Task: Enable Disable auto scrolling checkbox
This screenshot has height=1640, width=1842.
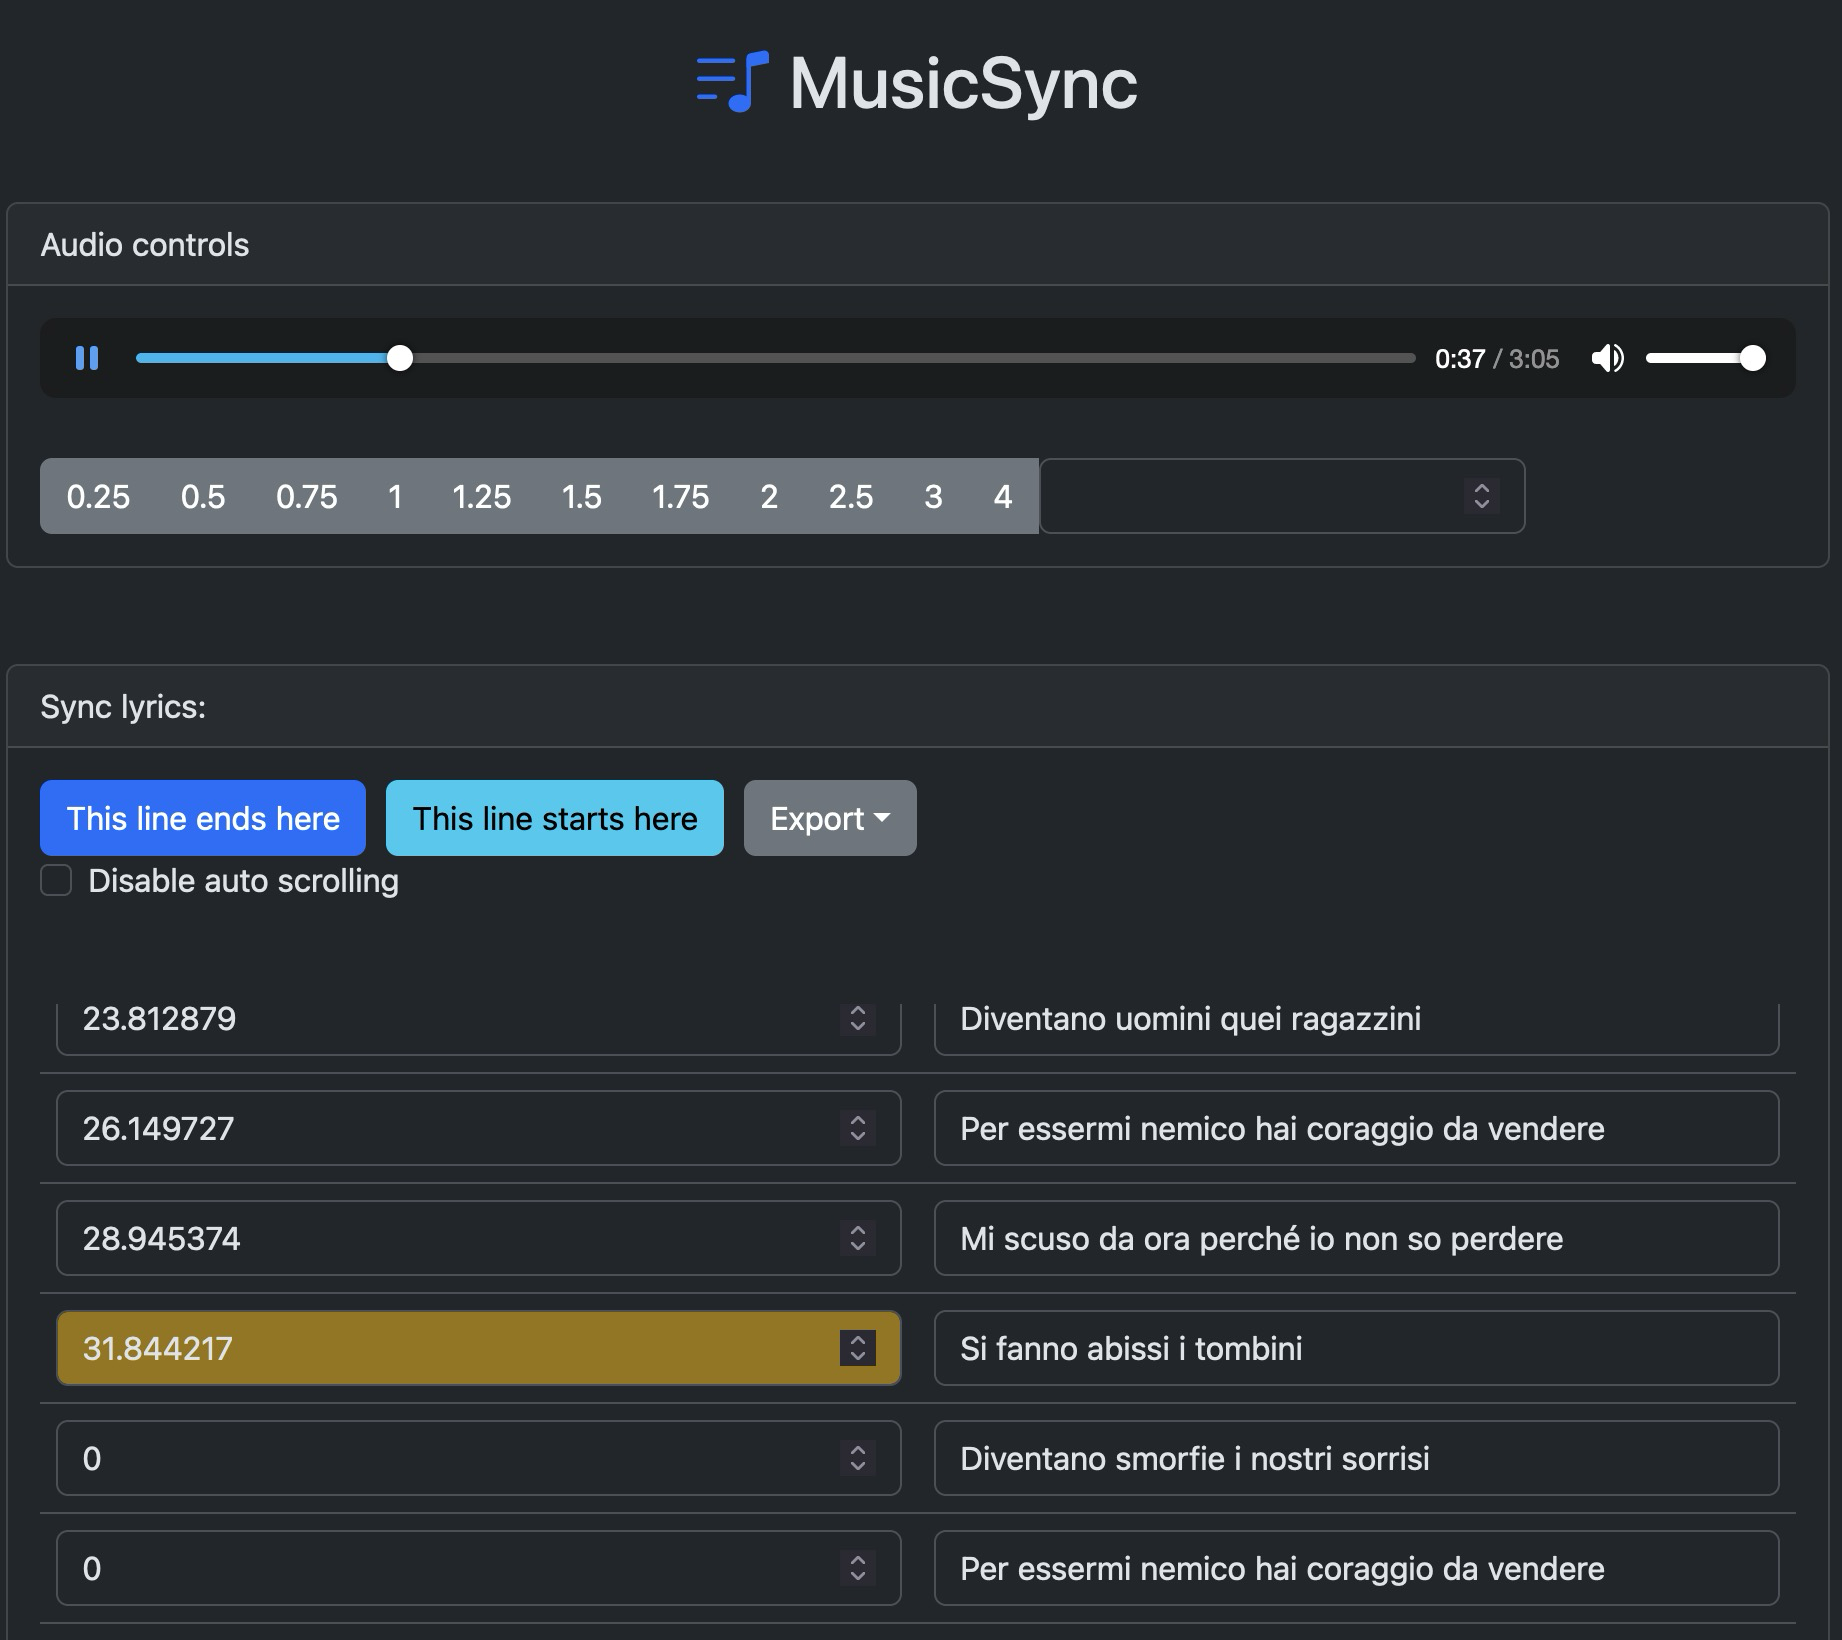Action: pos(56,881)
